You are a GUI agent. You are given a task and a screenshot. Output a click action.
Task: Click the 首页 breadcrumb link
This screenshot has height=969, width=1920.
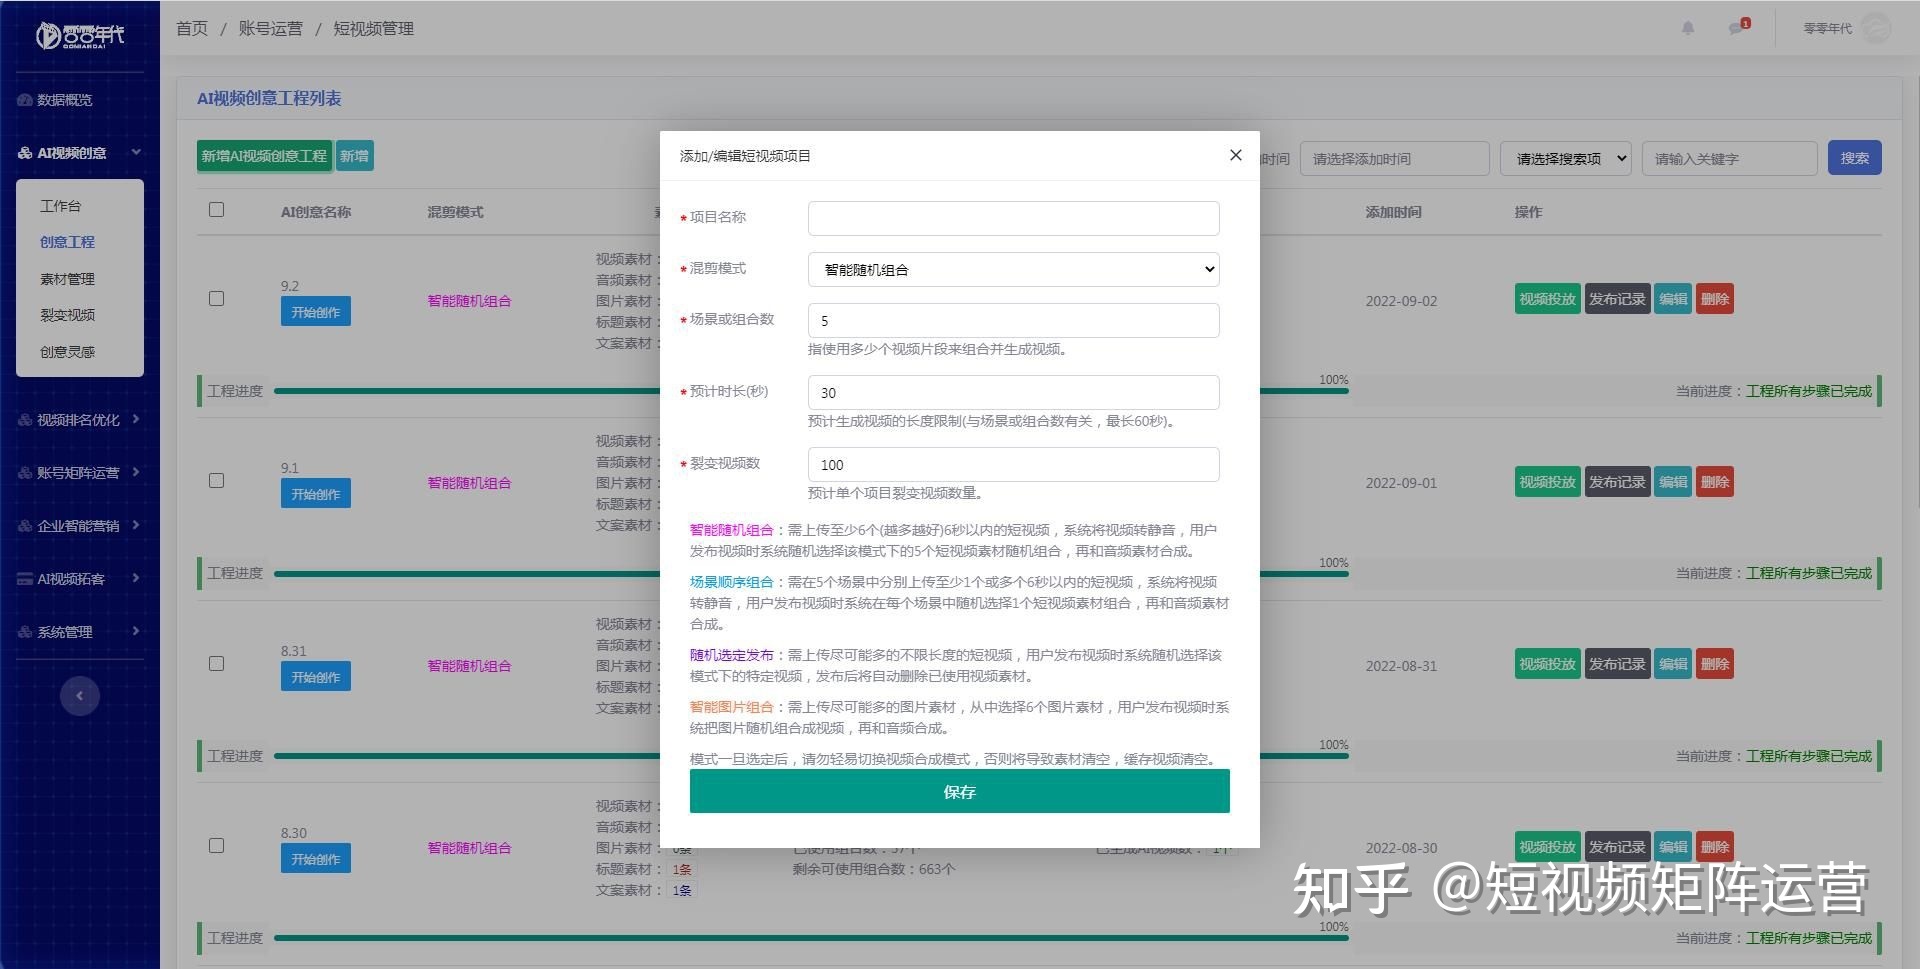(192, 28)
